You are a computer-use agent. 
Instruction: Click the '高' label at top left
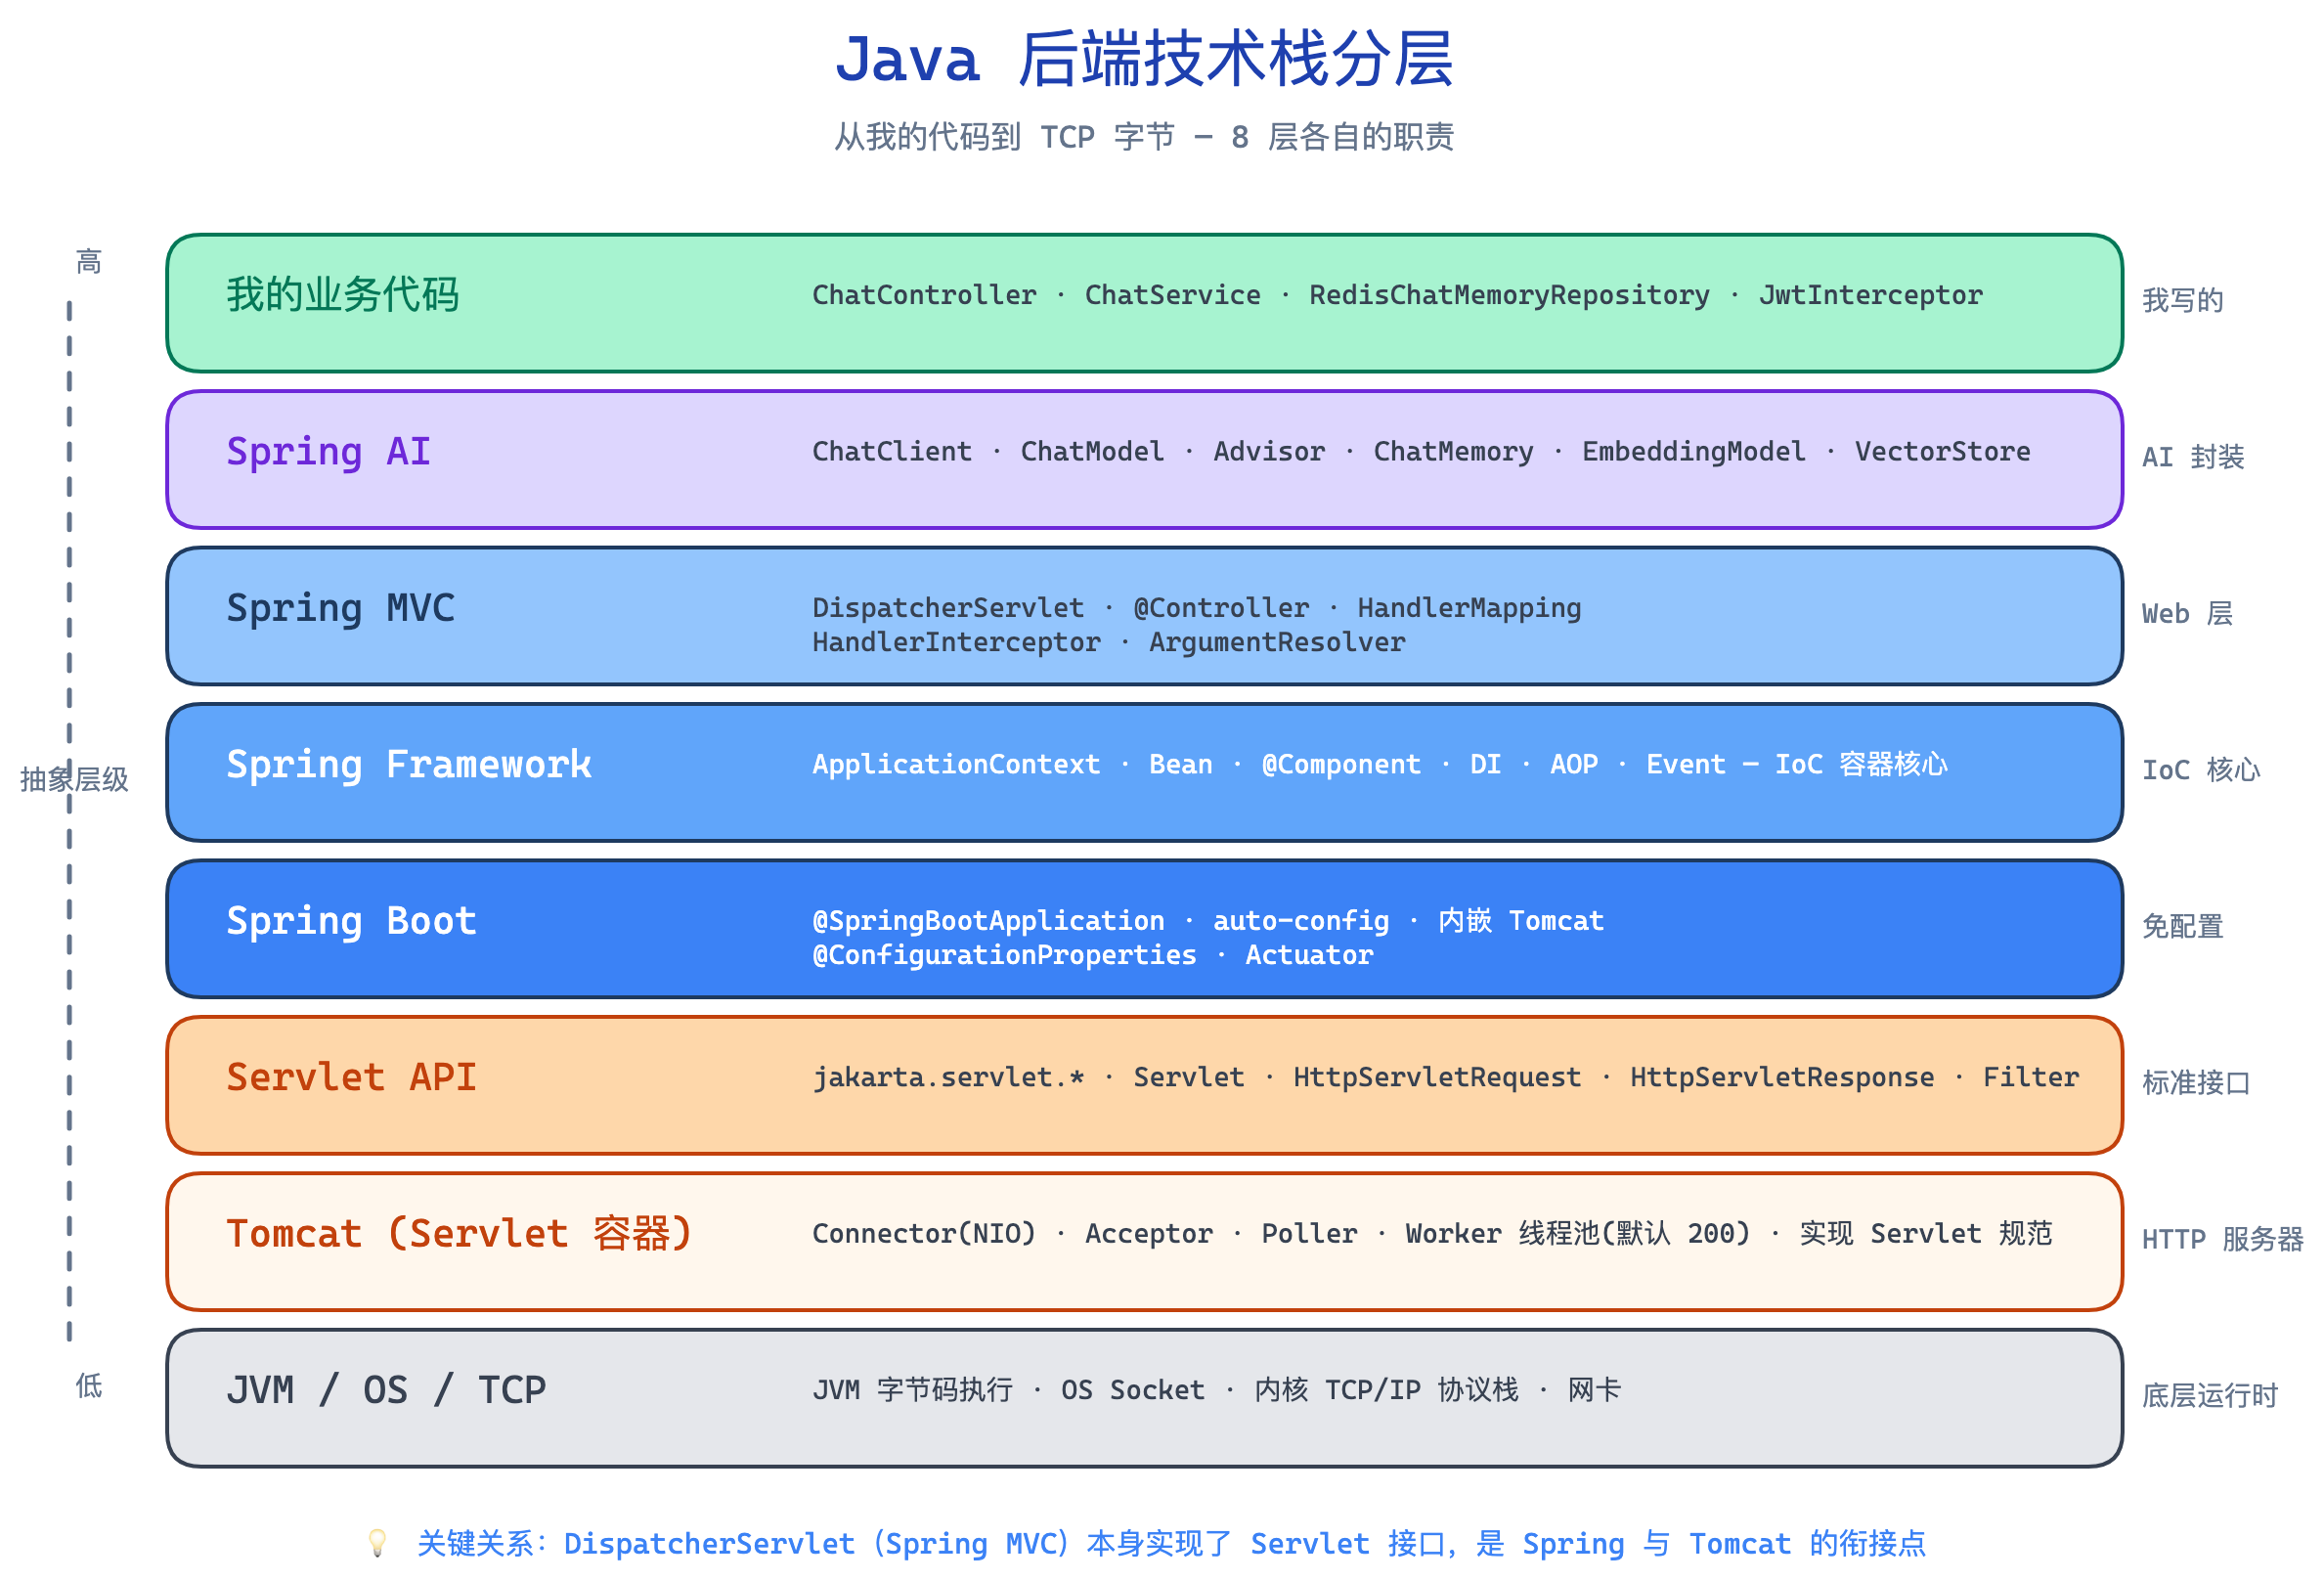(x=89, y=262)
